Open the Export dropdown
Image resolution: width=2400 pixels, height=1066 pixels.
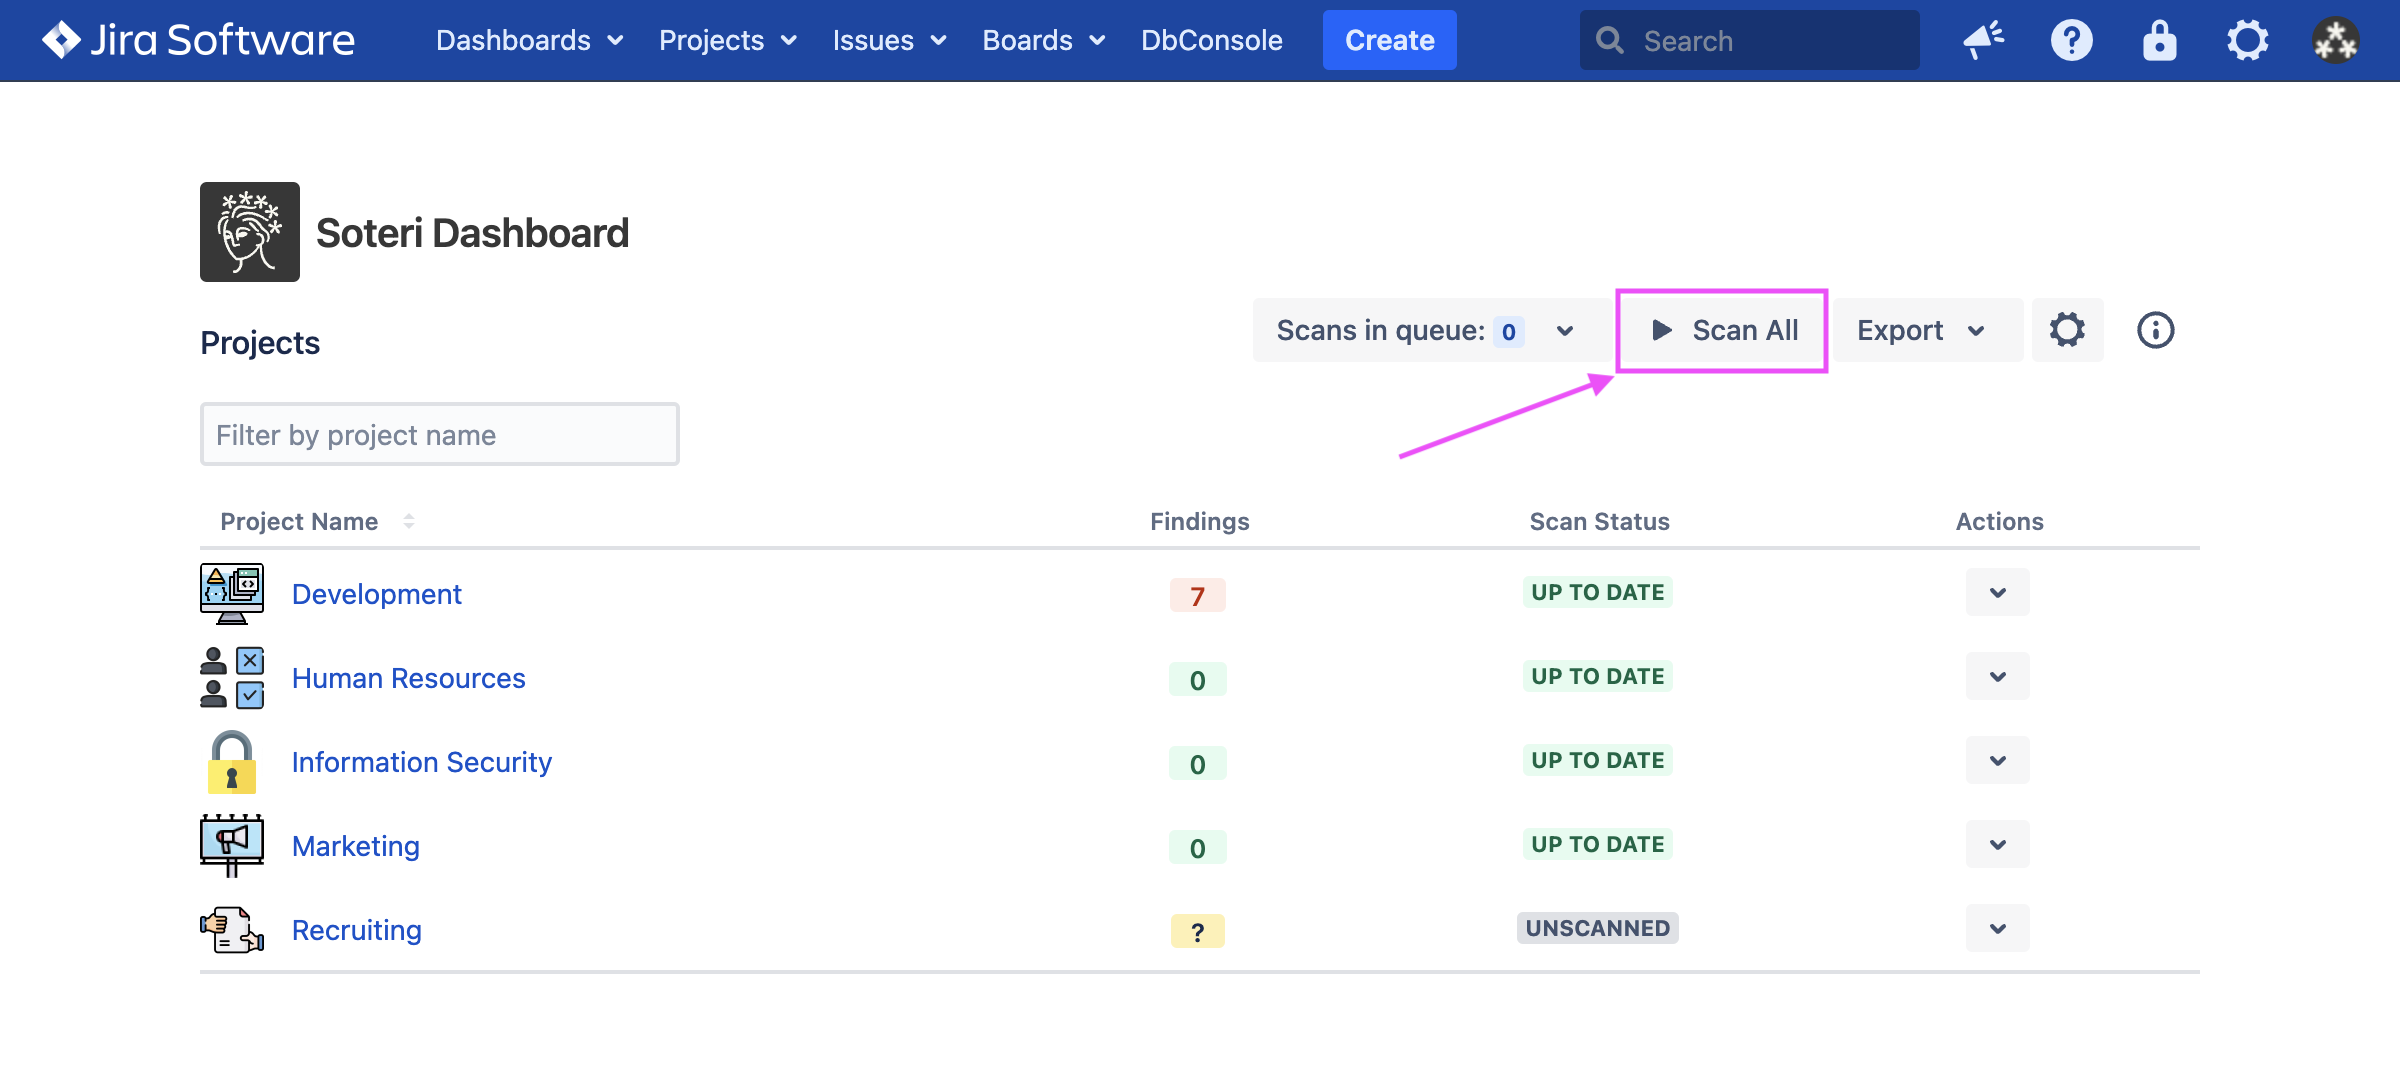tap(1920, 330)
